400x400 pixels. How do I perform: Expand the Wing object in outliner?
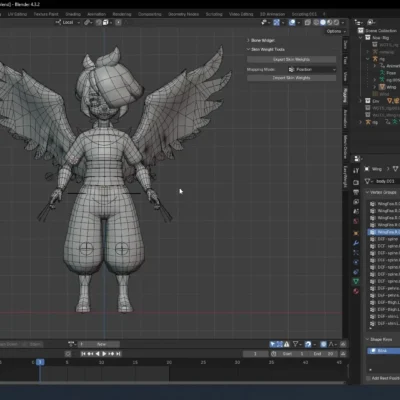374,87
